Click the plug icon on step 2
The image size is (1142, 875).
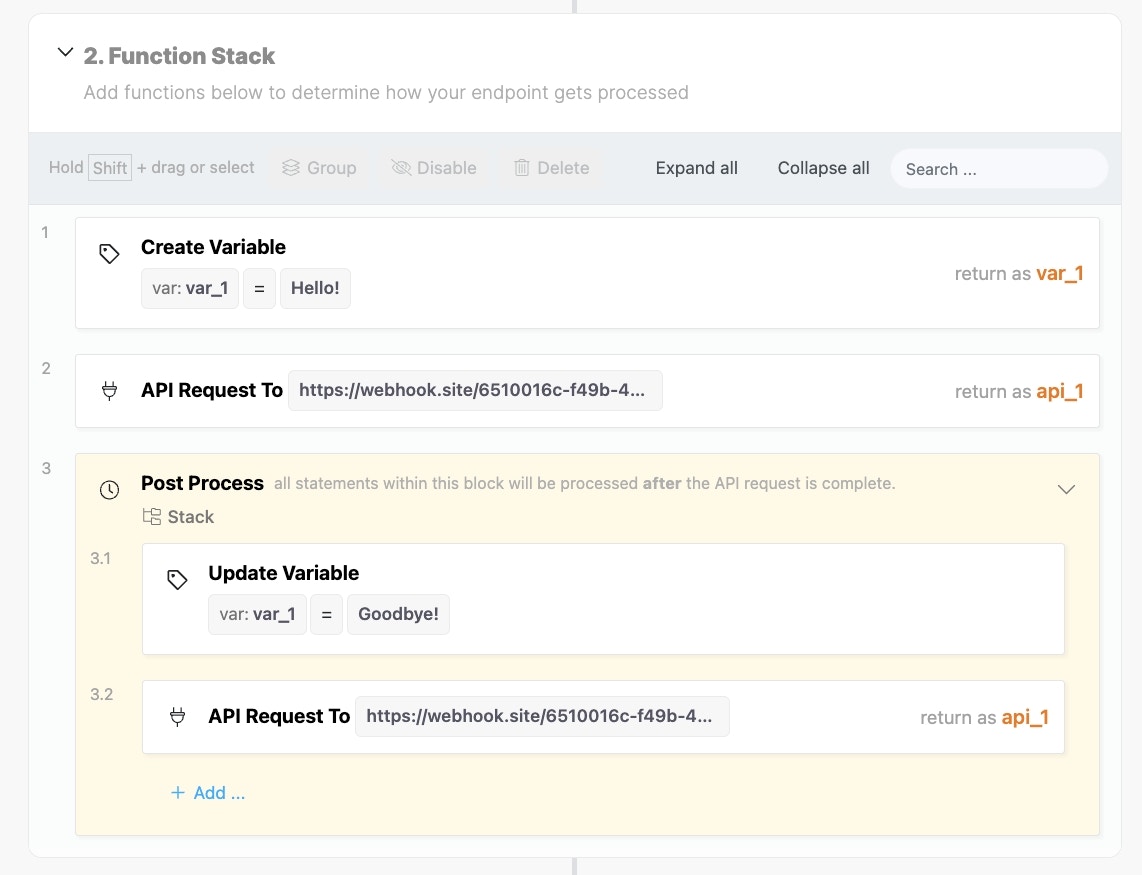click(110, 391)
